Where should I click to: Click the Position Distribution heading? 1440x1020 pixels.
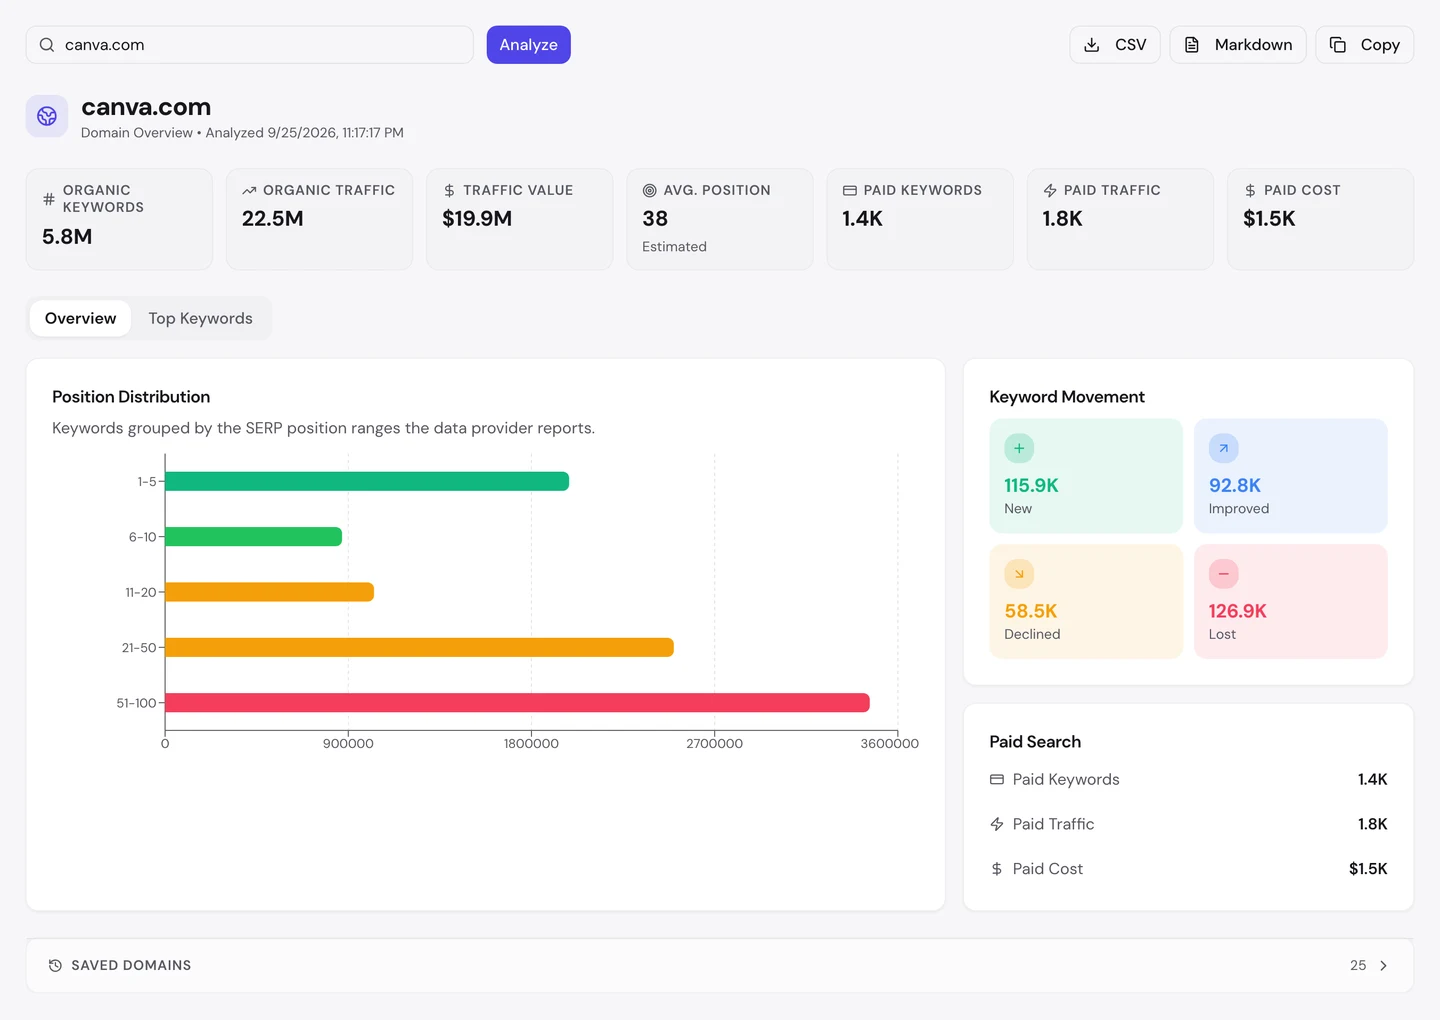(x=131, y=397)
